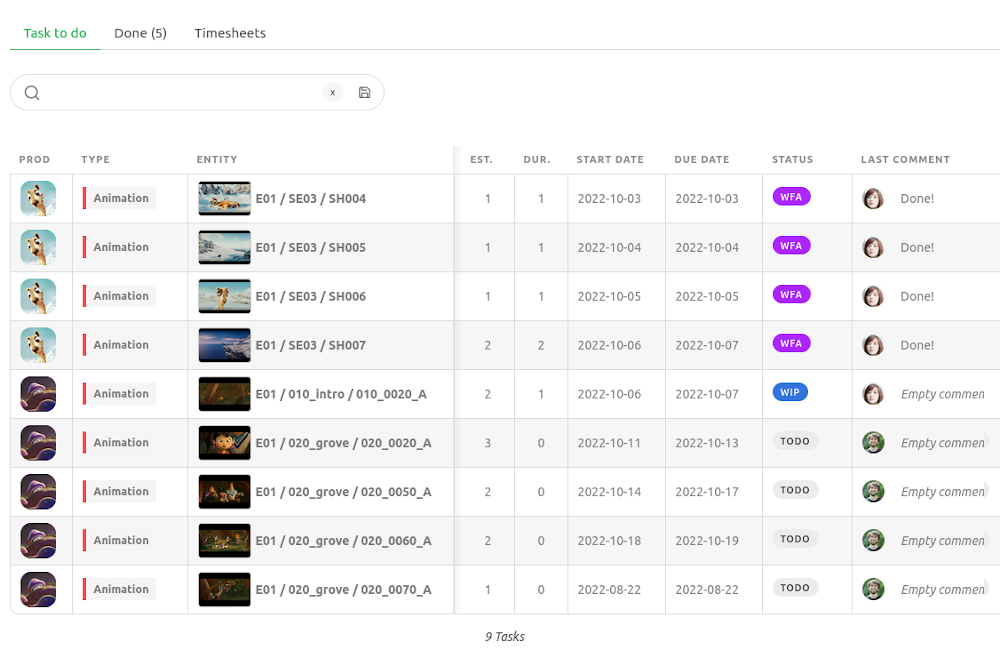Click commenter avatar in 020_0050_A row
The height and width of the screenshot is (658, 1000).
[x=873, y=491]
